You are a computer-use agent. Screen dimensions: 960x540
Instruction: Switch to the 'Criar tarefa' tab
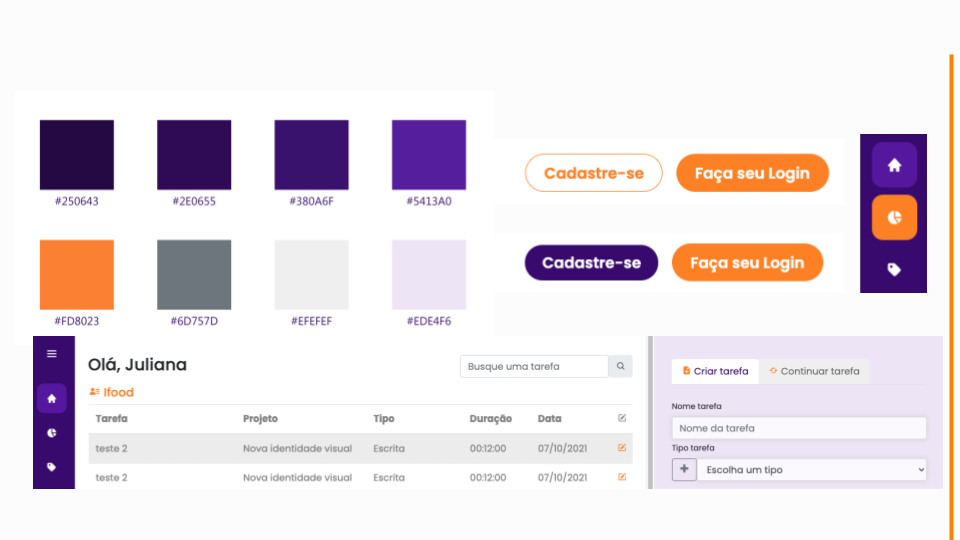click(715, 371)
